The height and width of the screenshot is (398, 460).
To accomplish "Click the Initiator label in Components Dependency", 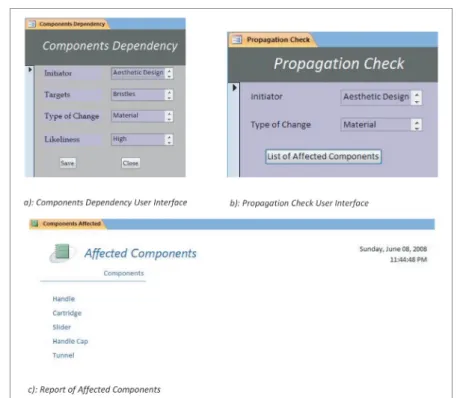I will pyautogui.click(x=58, y=73).
